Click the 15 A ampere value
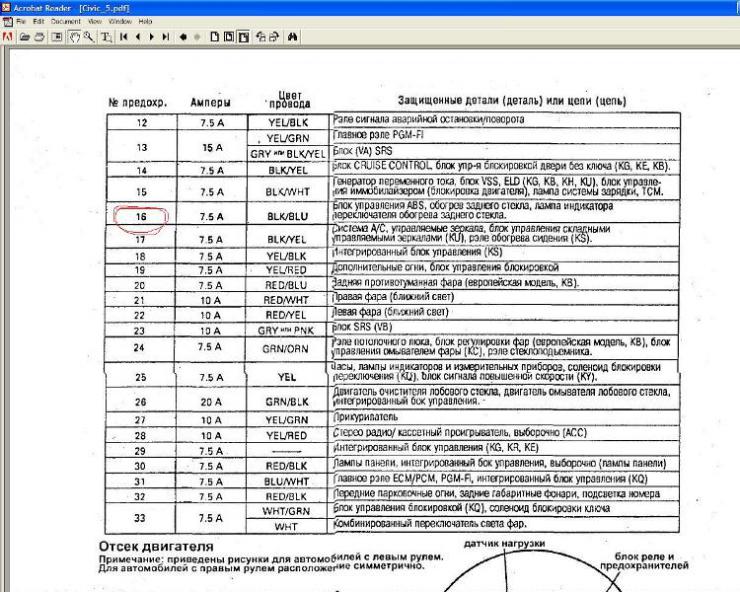This screenshot has height=592, width=740. point(212,148)
